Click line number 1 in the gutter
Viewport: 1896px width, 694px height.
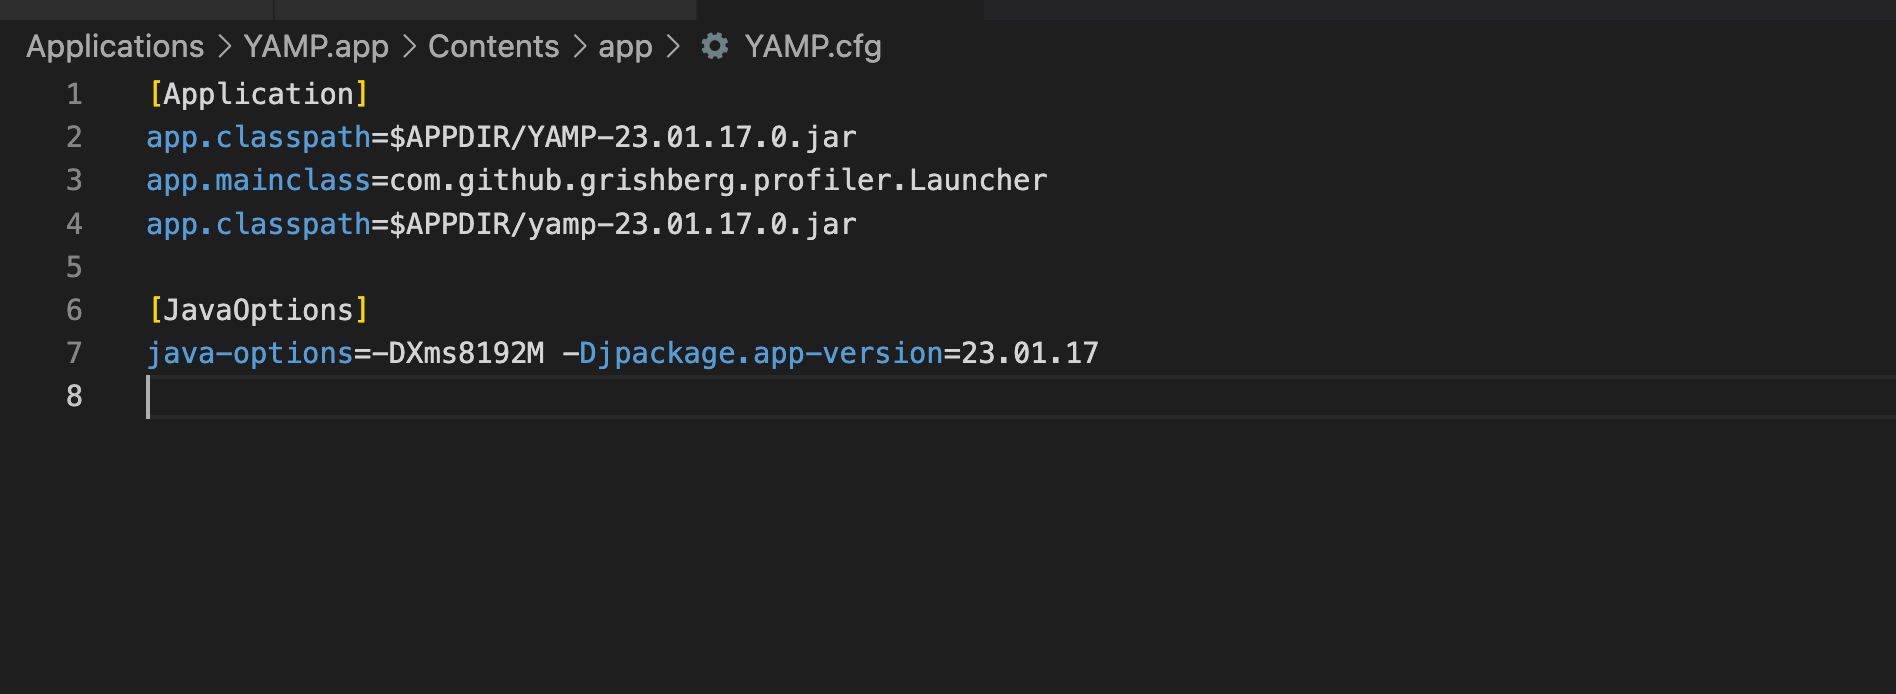(x=74, y=93)
